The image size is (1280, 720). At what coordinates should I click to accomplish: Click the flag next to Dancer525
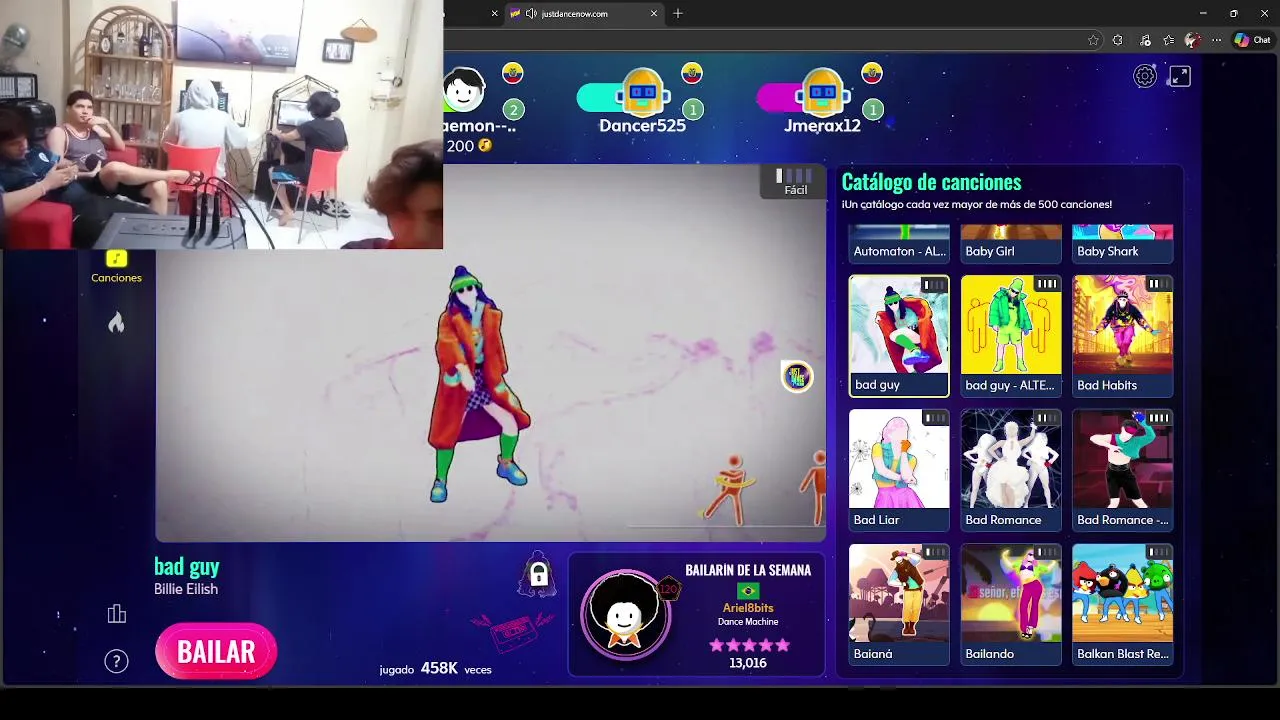click(692, 73)
